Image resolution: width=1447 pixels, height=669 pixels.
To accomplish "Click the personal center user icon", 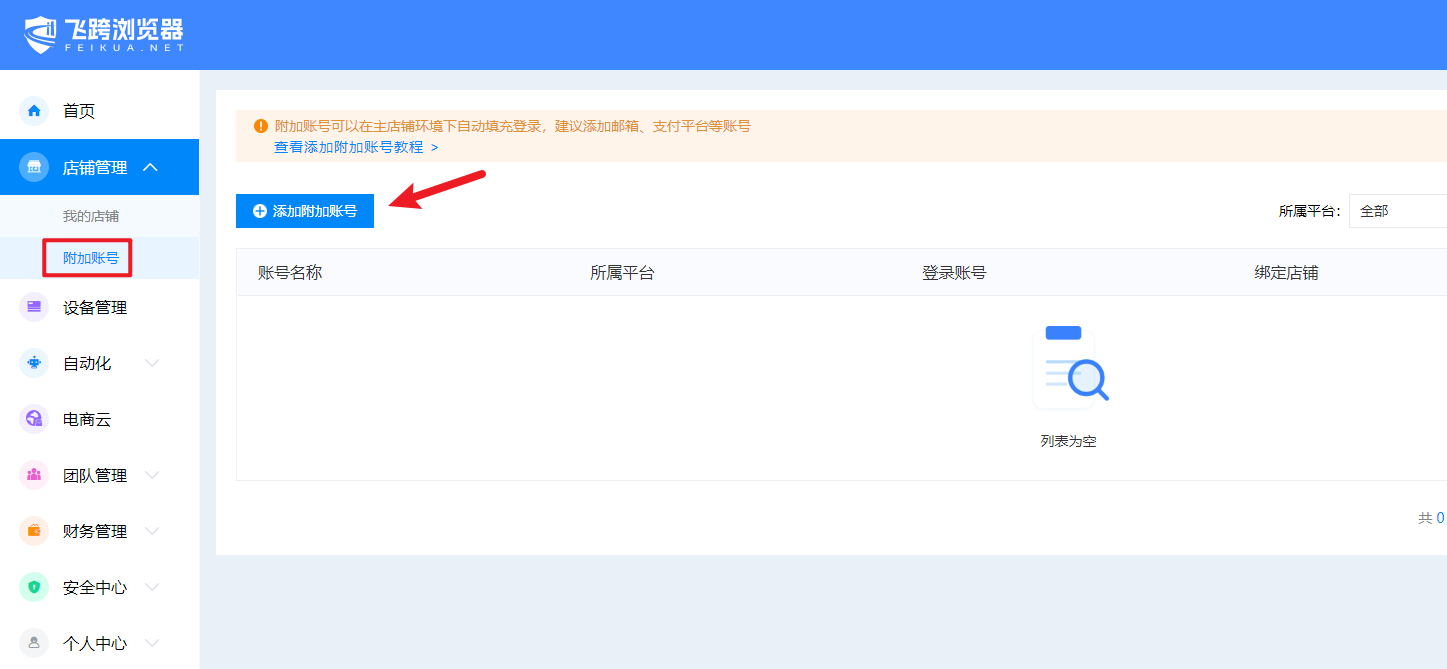I will [34, 643].
